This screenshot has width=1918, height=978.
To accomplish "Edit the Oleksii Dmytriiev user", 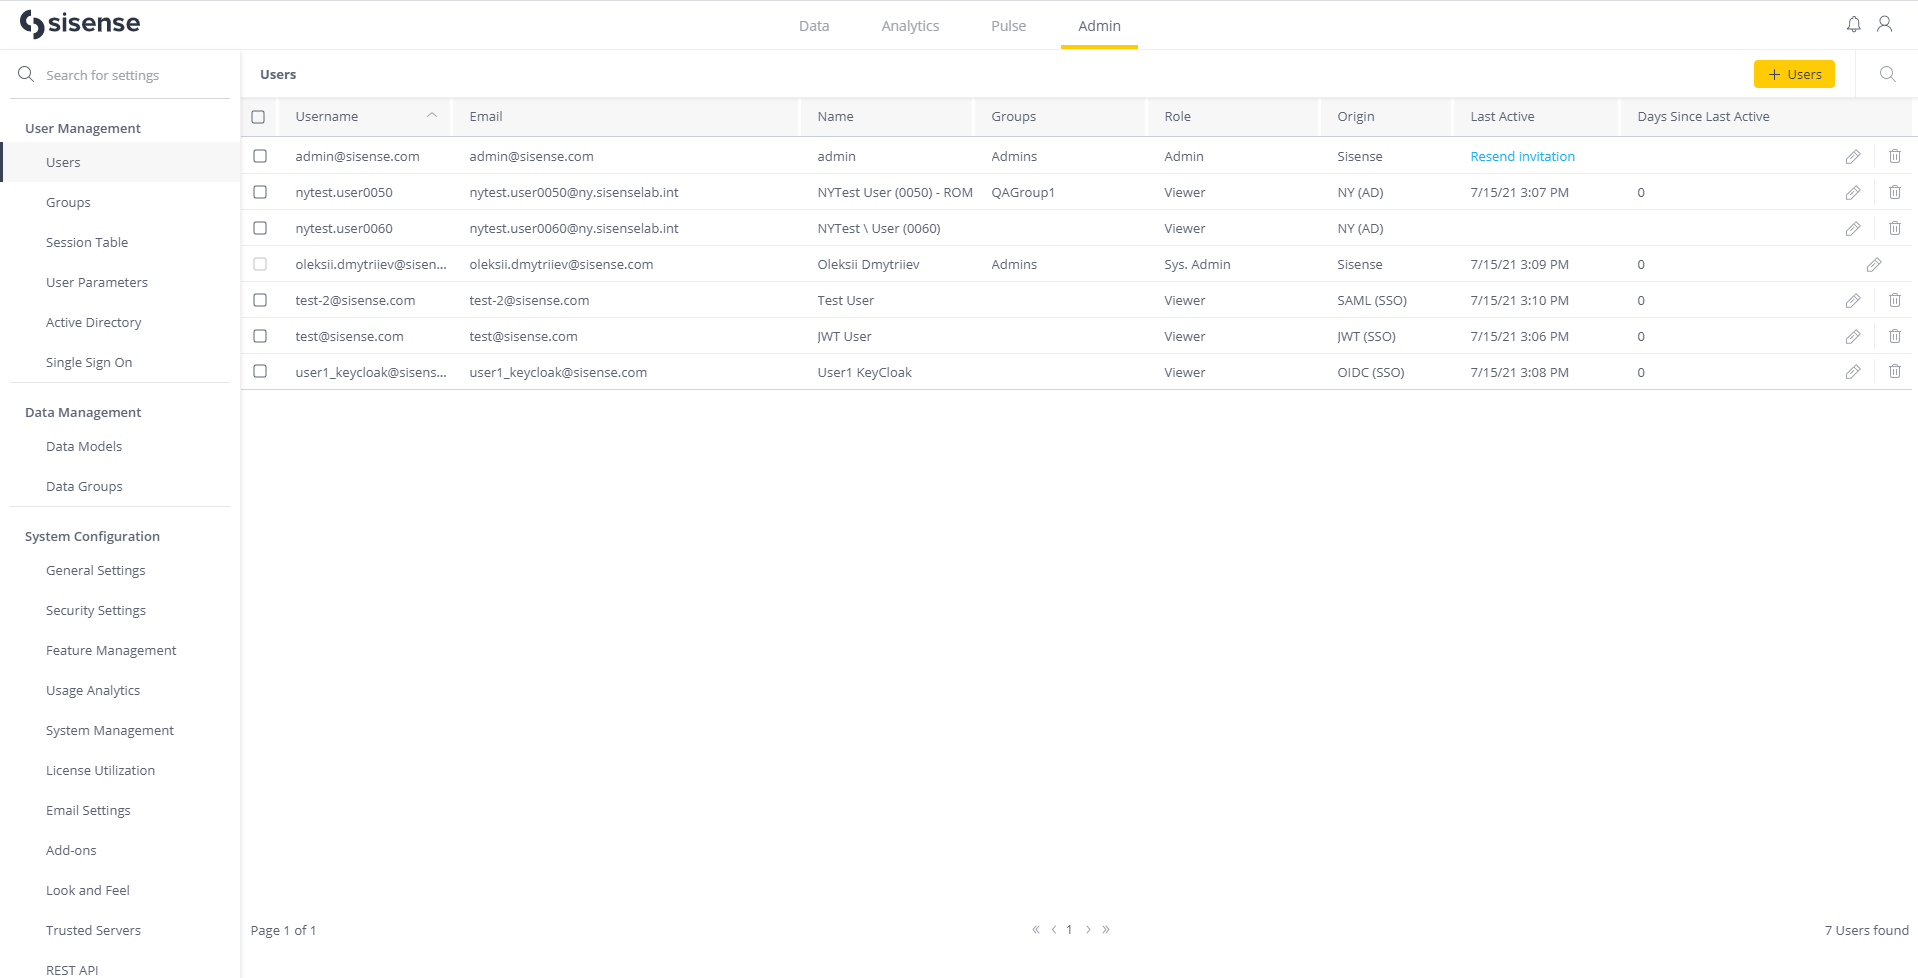I will [x=1874, y=264].
